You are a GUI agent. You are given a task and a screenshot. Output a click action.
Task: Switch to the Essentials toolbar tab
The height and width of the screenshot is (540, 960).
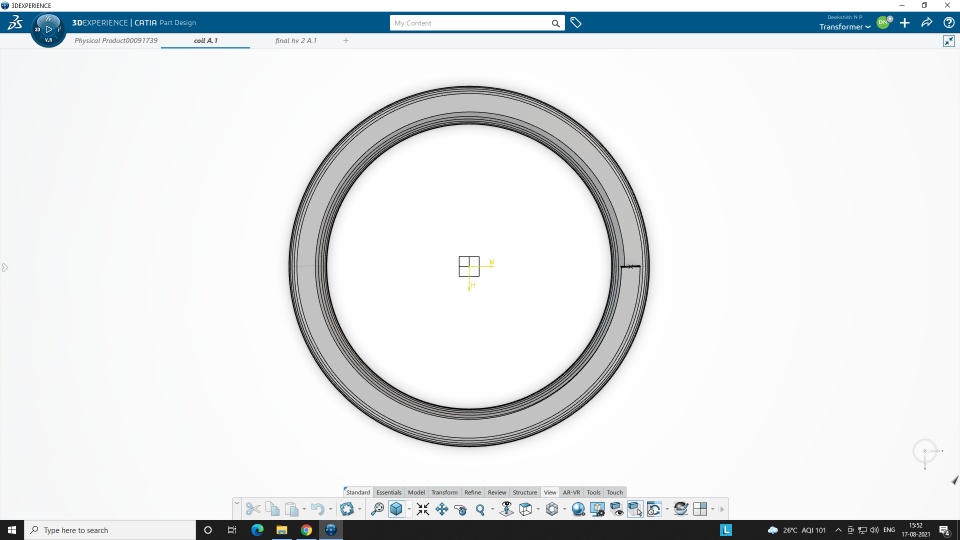389,492
